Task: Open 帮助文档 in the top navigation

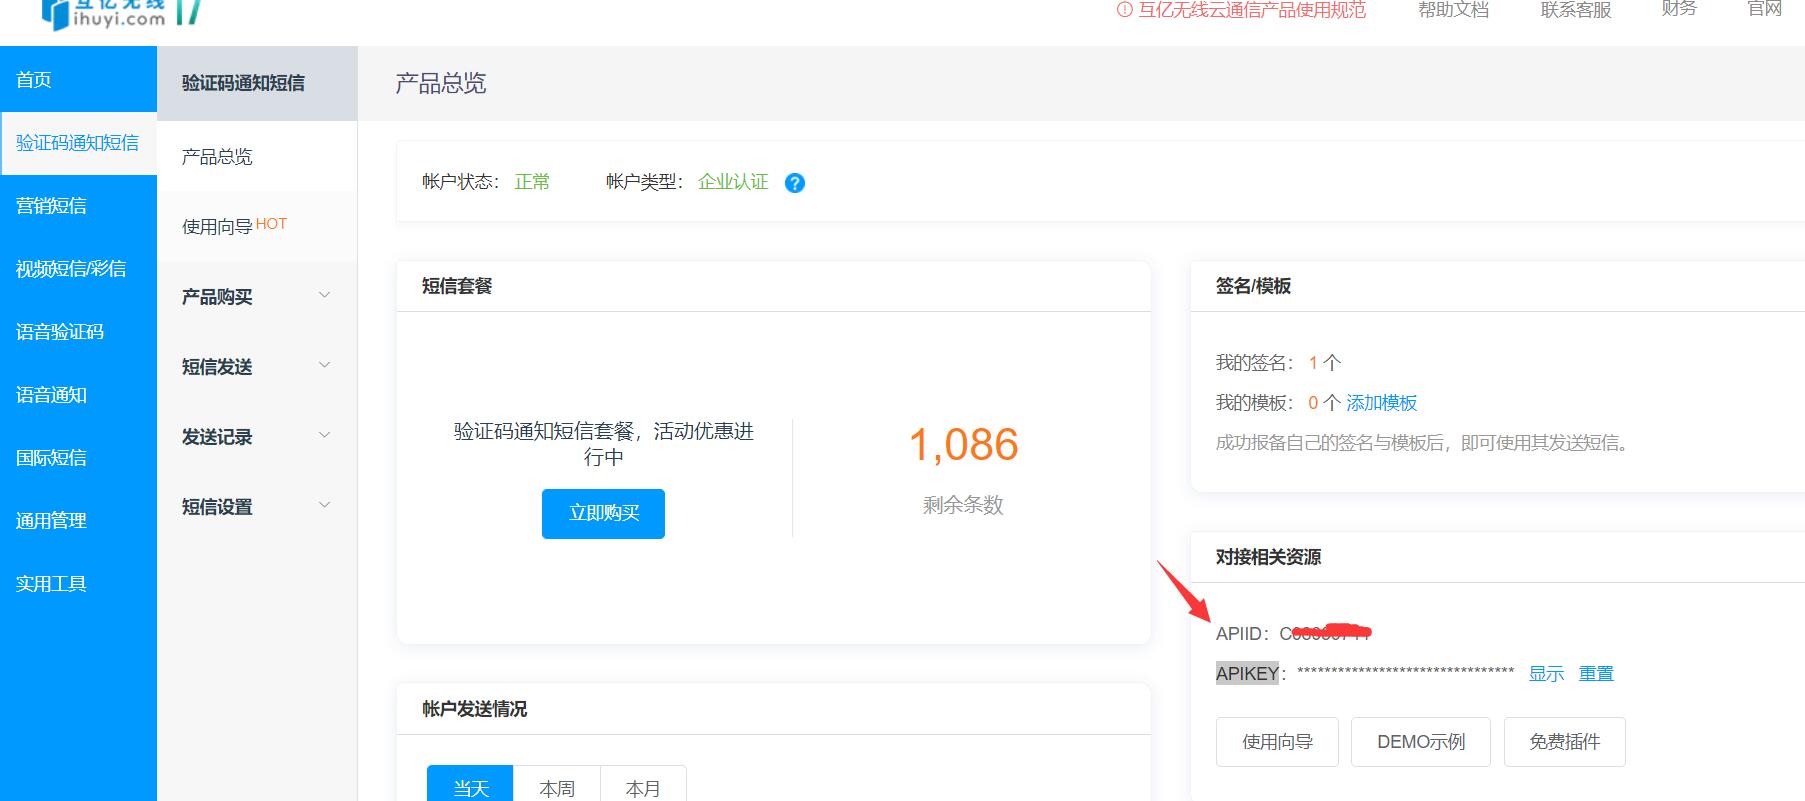Action: click(1453, 10)
